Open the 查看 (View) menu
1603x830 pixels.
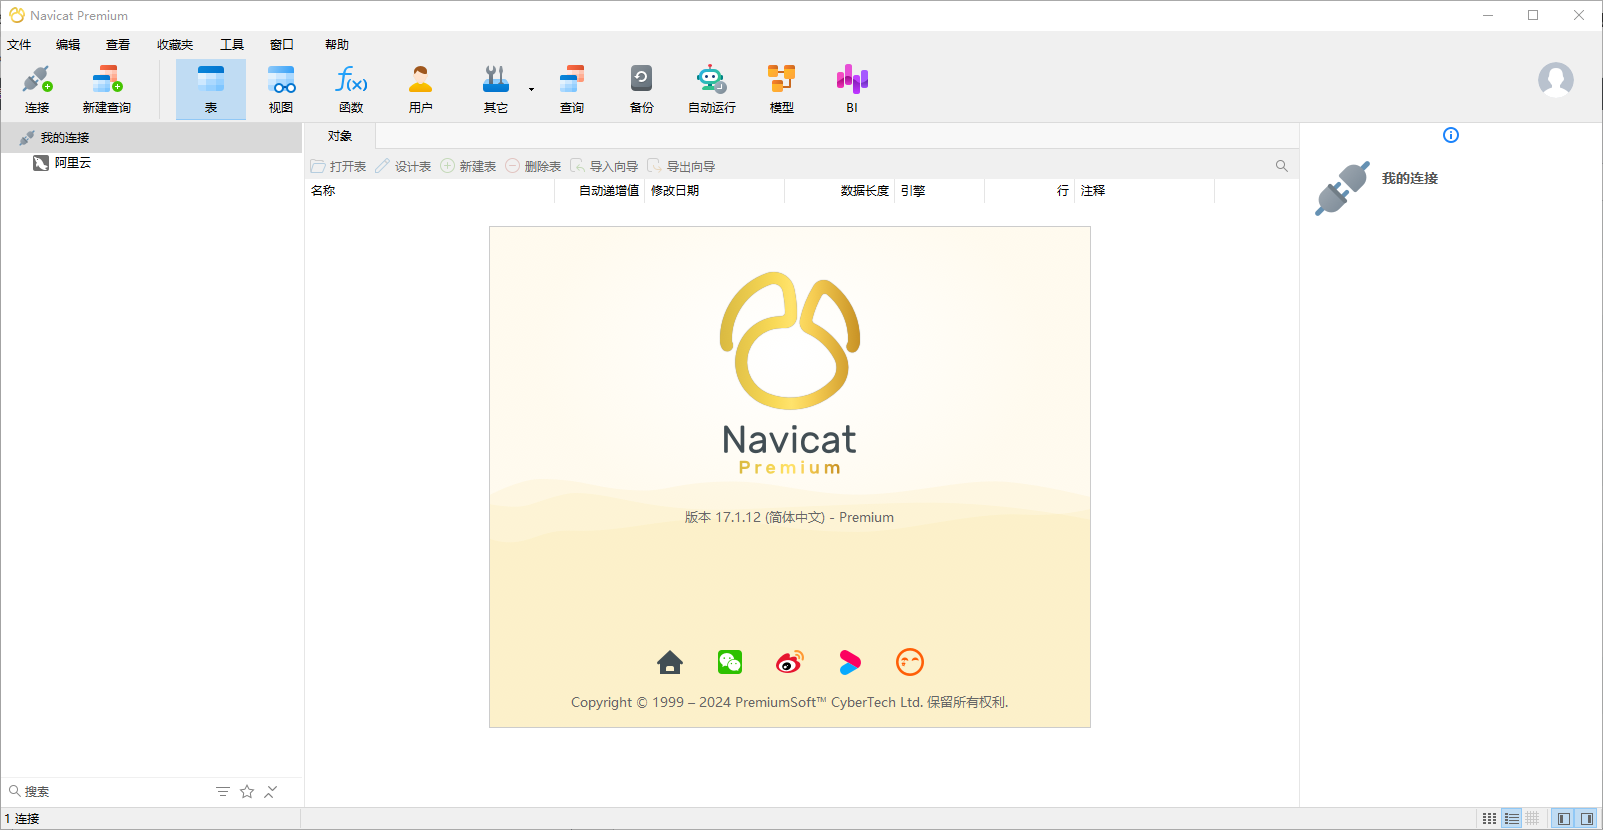pos(118,45)
